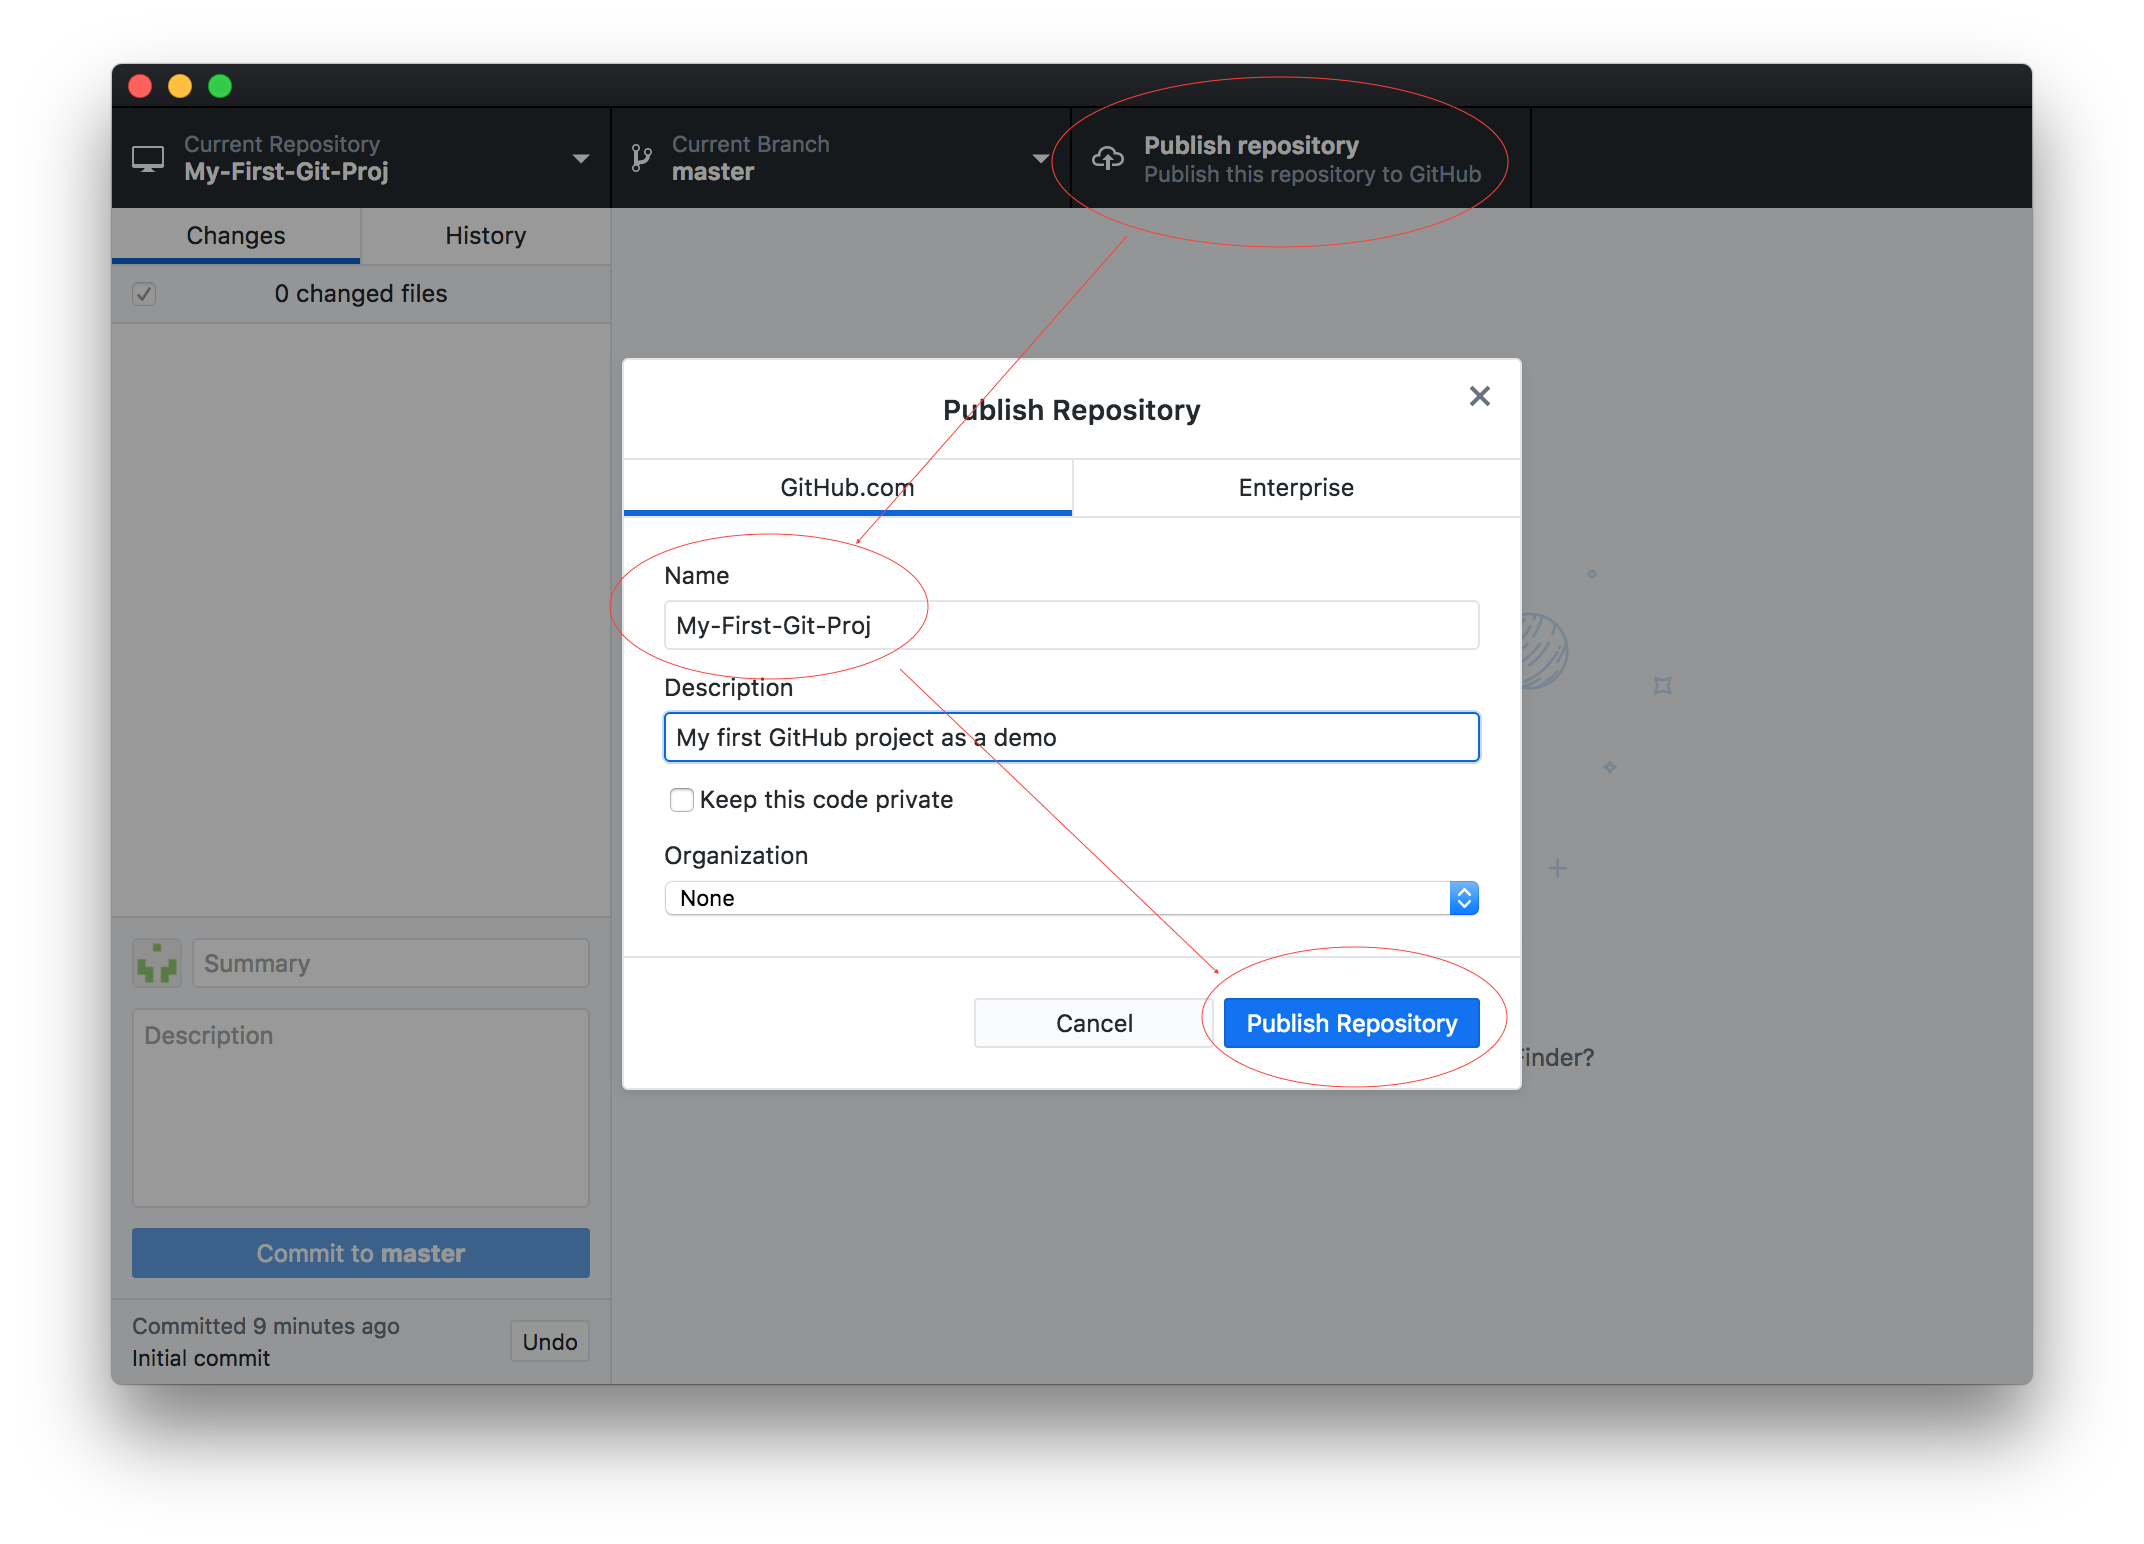Toggle the changed files select-all checkbox
Image resolution: width=2144 pixels, height=1544 pixels.
[x=144, y=293]
